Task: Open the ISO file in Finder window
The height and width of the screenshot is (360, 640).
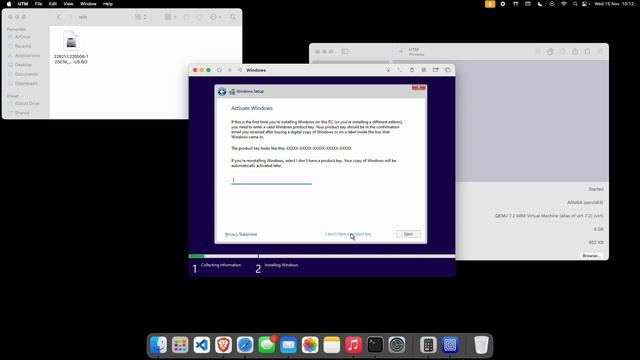Action: point(71,47)
